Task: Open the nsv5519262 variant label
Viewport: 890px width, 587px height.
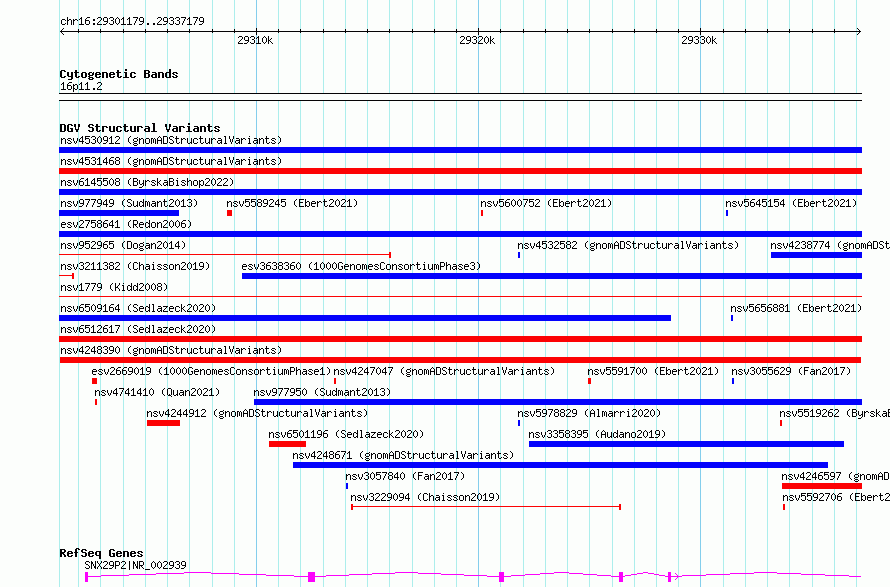Action: (x=834, y=413)
